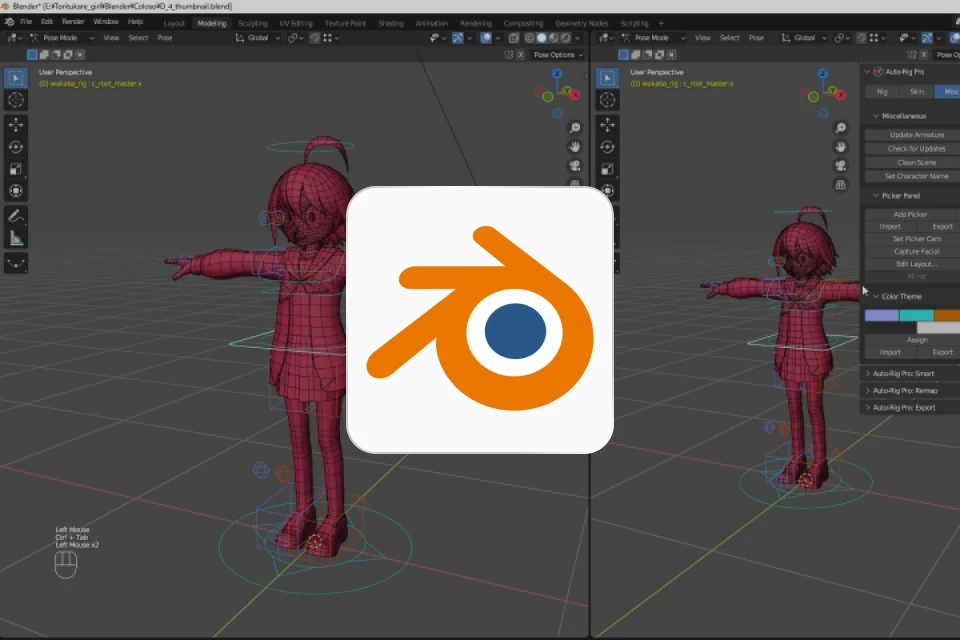Collapse the Color Theme section
Image resolution: width=960 pixels, height=640 pixels.
click(x=876, y=296)
